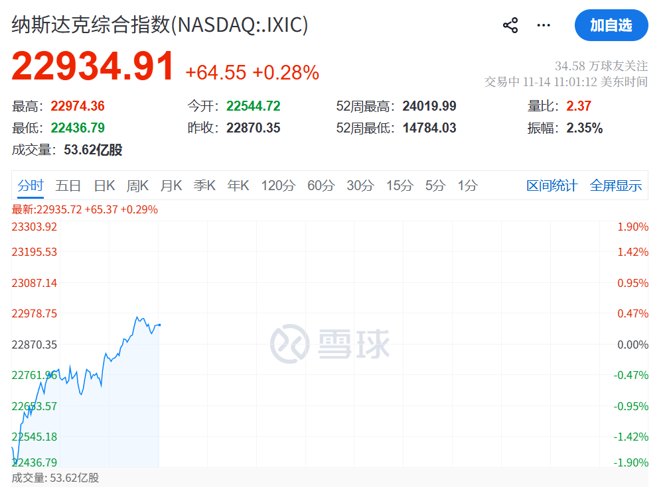The height and width of the screenshot is (487, 667).
Task: Select the 分时 chart tab
Action: click(31, 185)
